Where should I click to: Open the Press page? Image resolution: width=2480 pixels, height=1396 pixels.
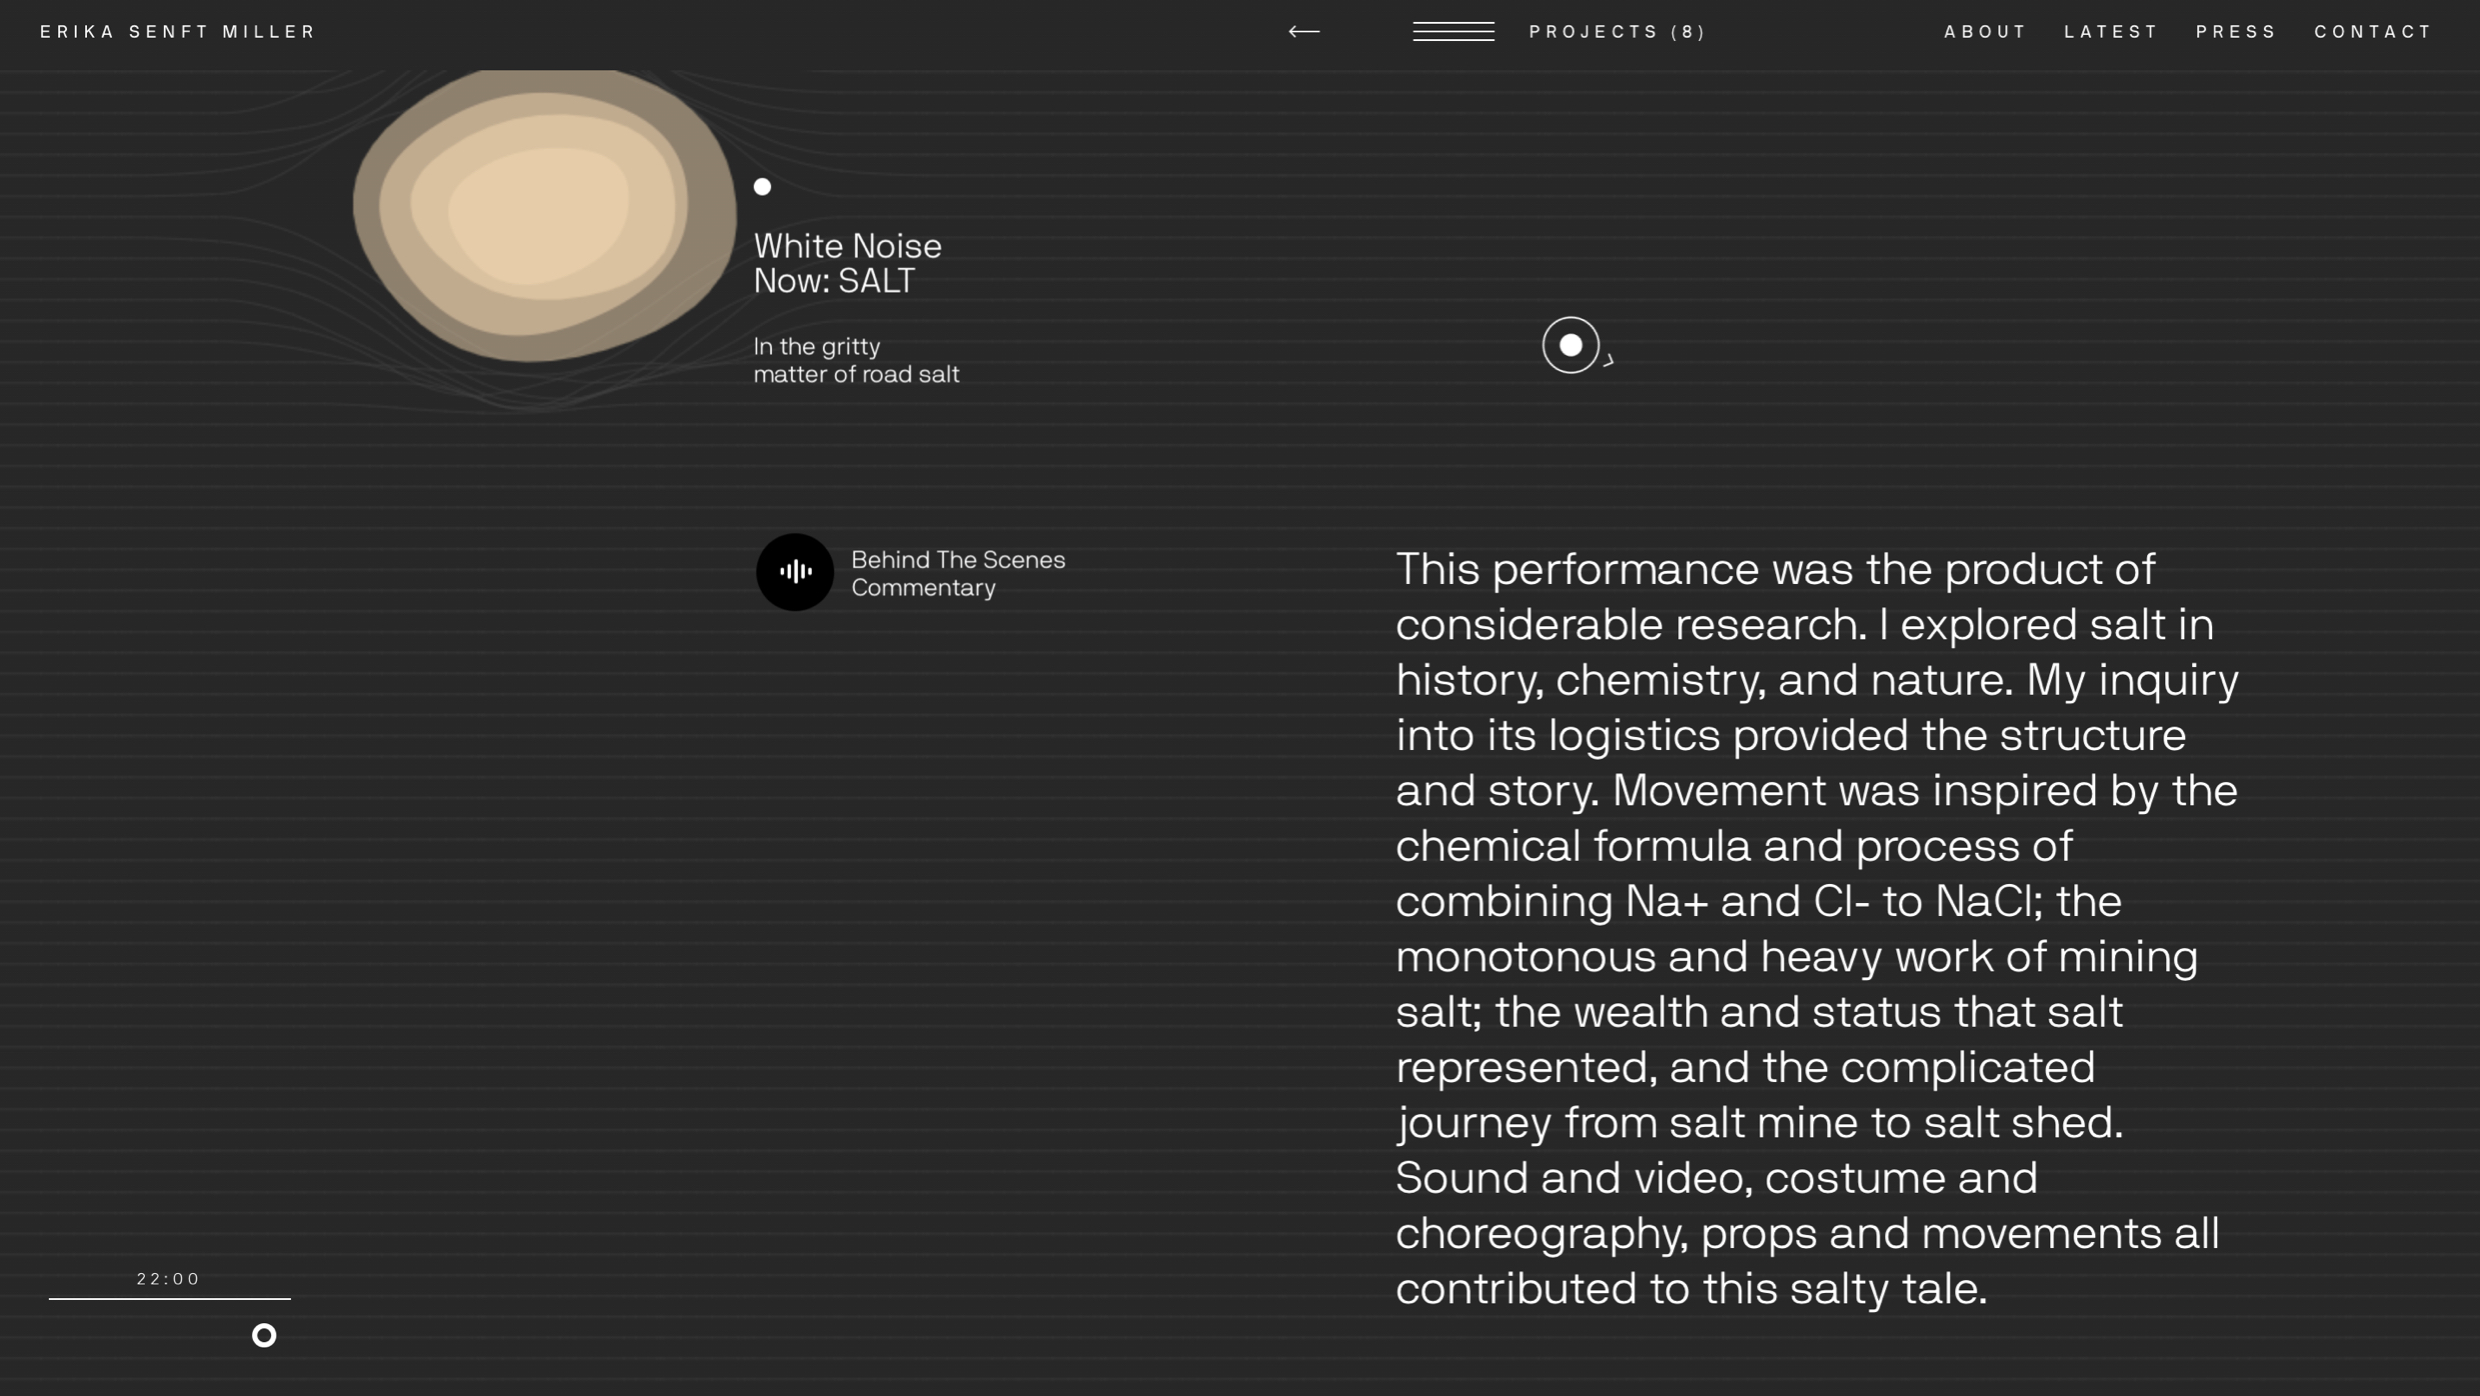point(2236,32)
